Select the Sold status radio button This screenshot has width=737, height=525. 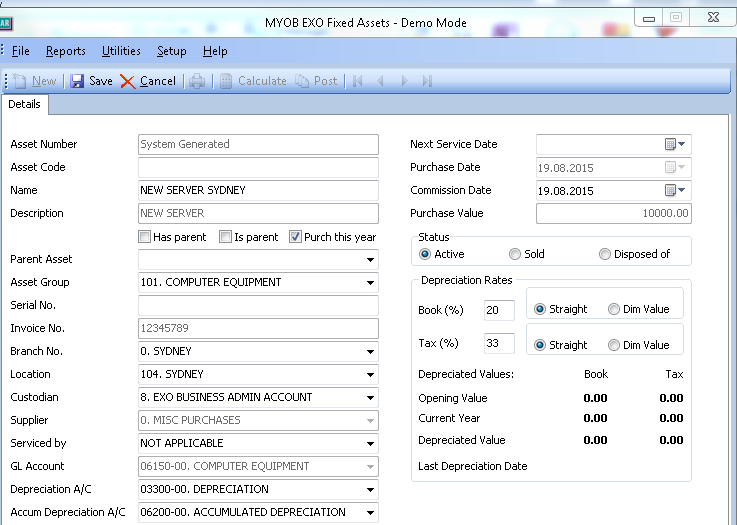[x=515, y=254]
